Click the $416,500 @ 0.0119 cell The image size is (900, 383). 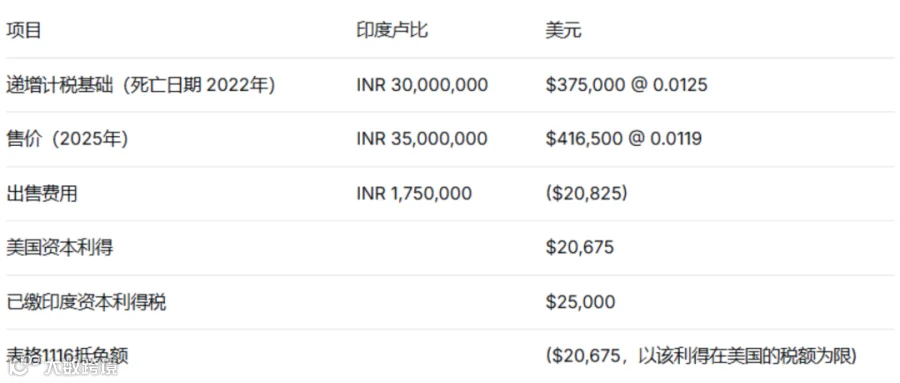(623, 139)
